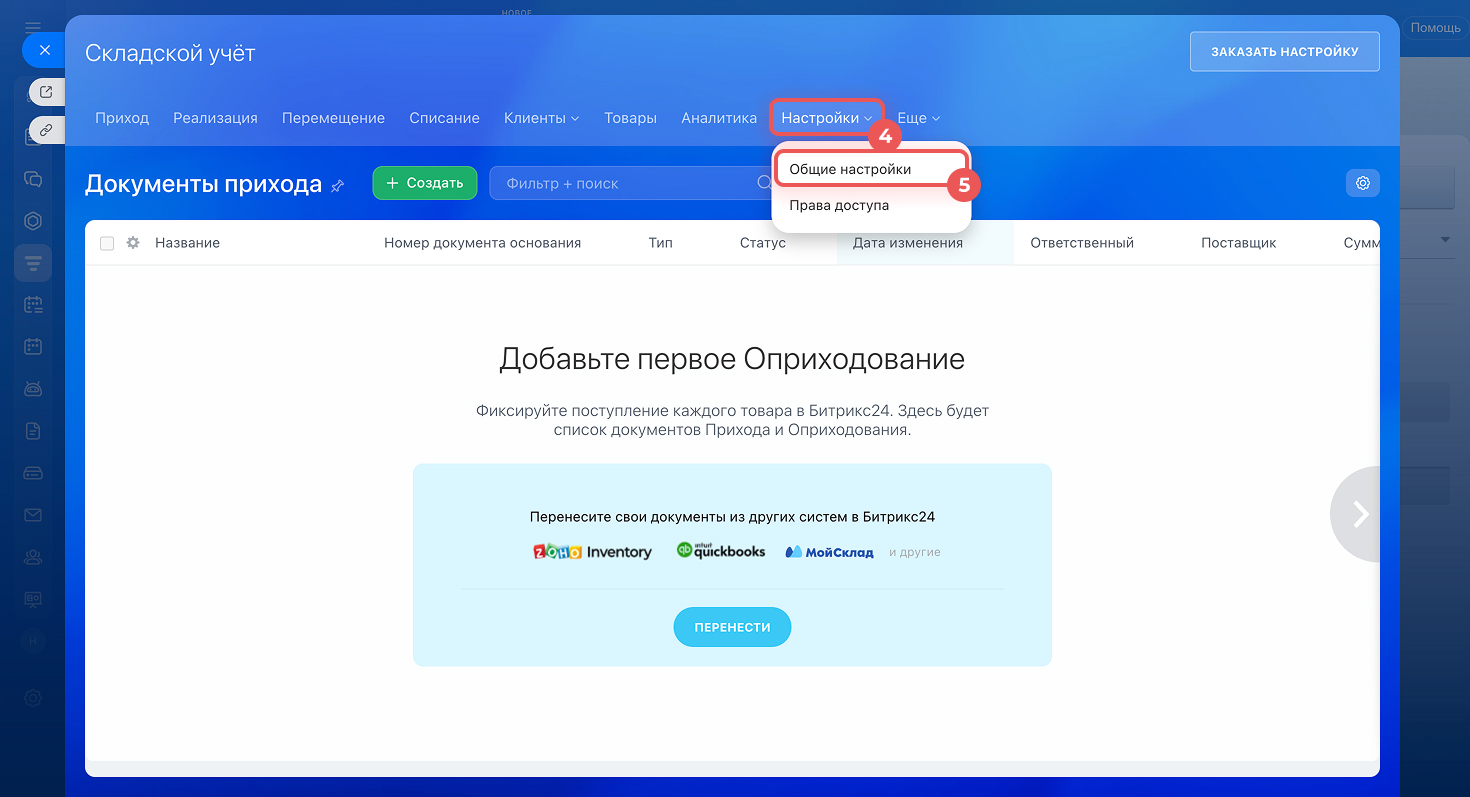This screenshot has height=797, width=1470.
Task: Open the mail envelope icon in sidebar
Action: pos(33,515)
